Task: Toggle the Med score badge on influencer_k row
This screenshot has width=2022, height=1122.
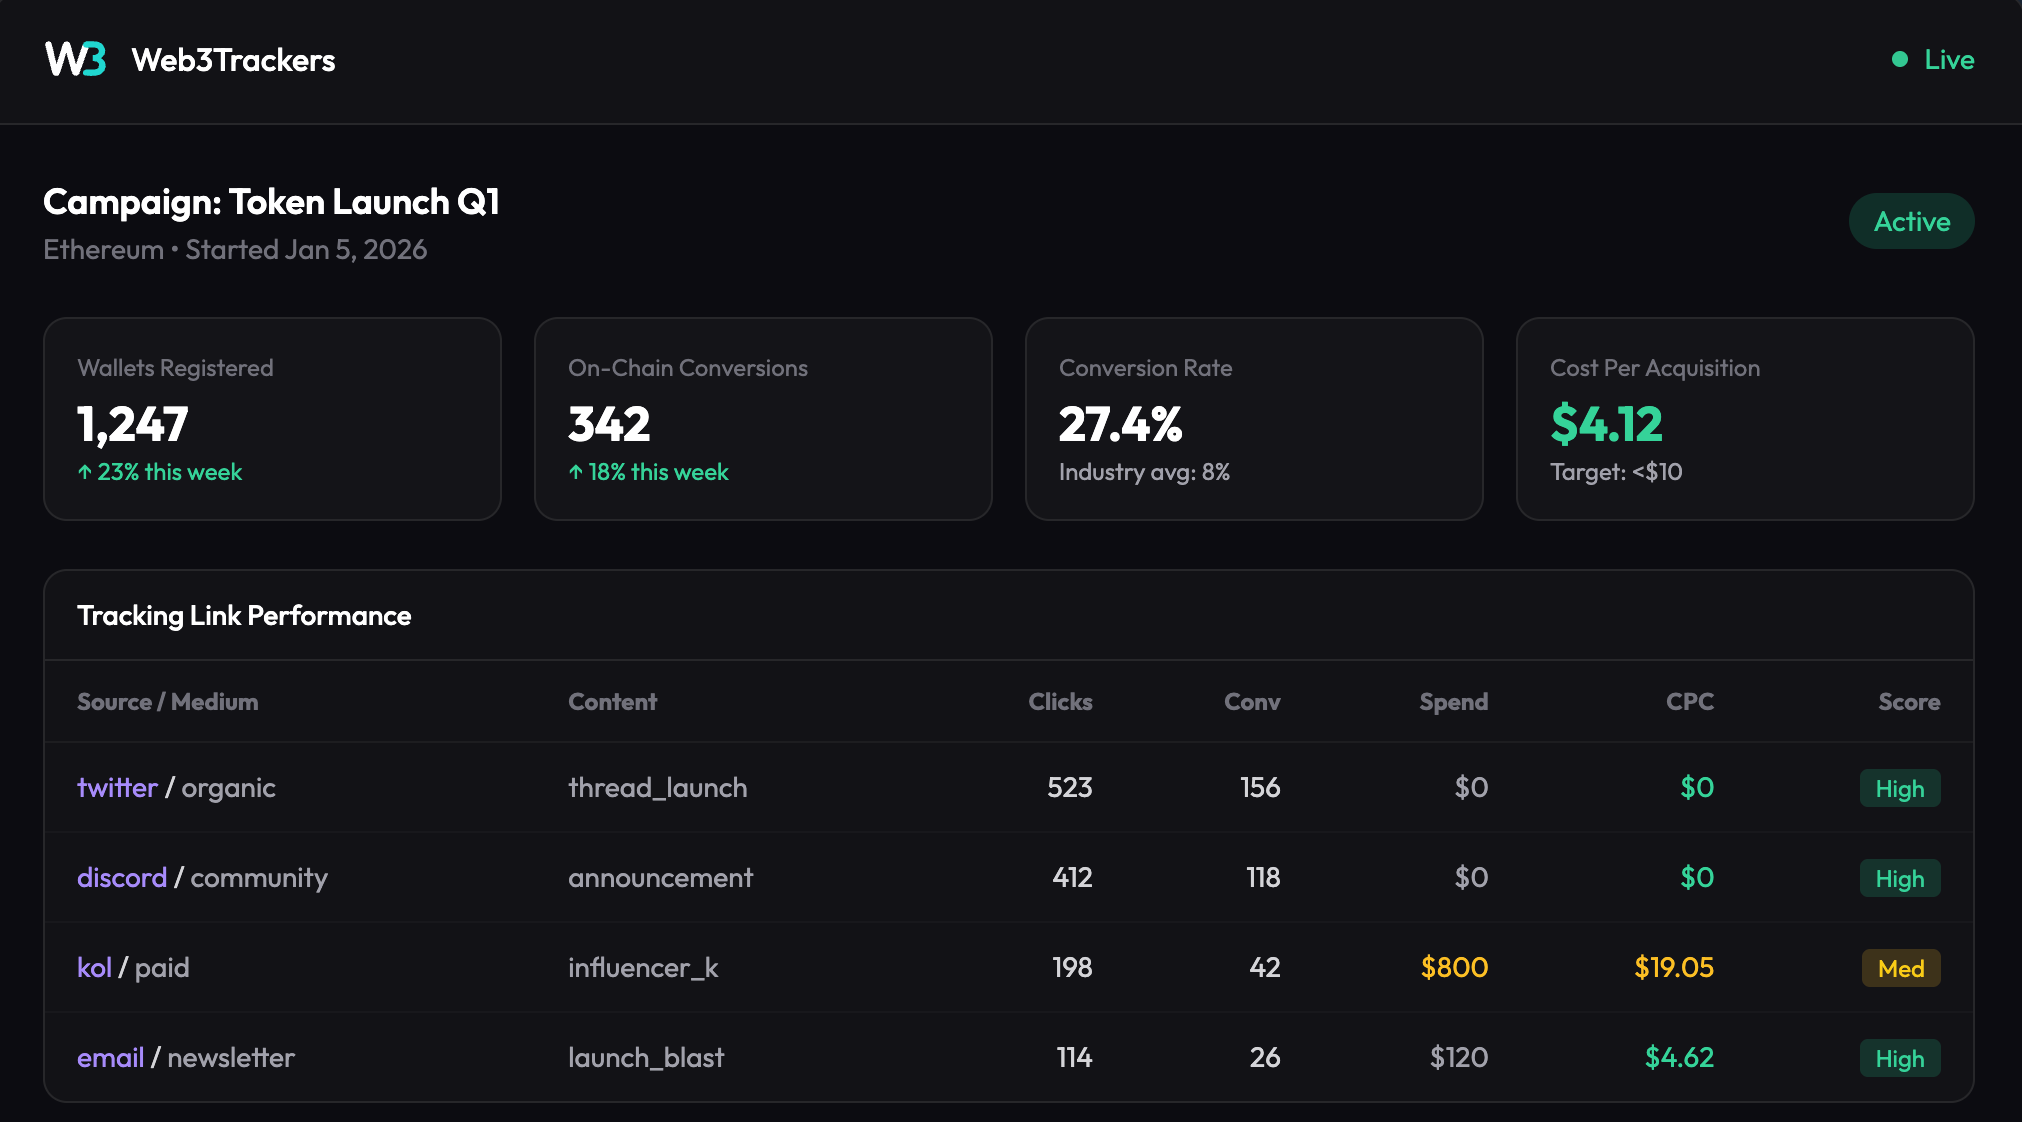Action: click(x=1899, y=968)
